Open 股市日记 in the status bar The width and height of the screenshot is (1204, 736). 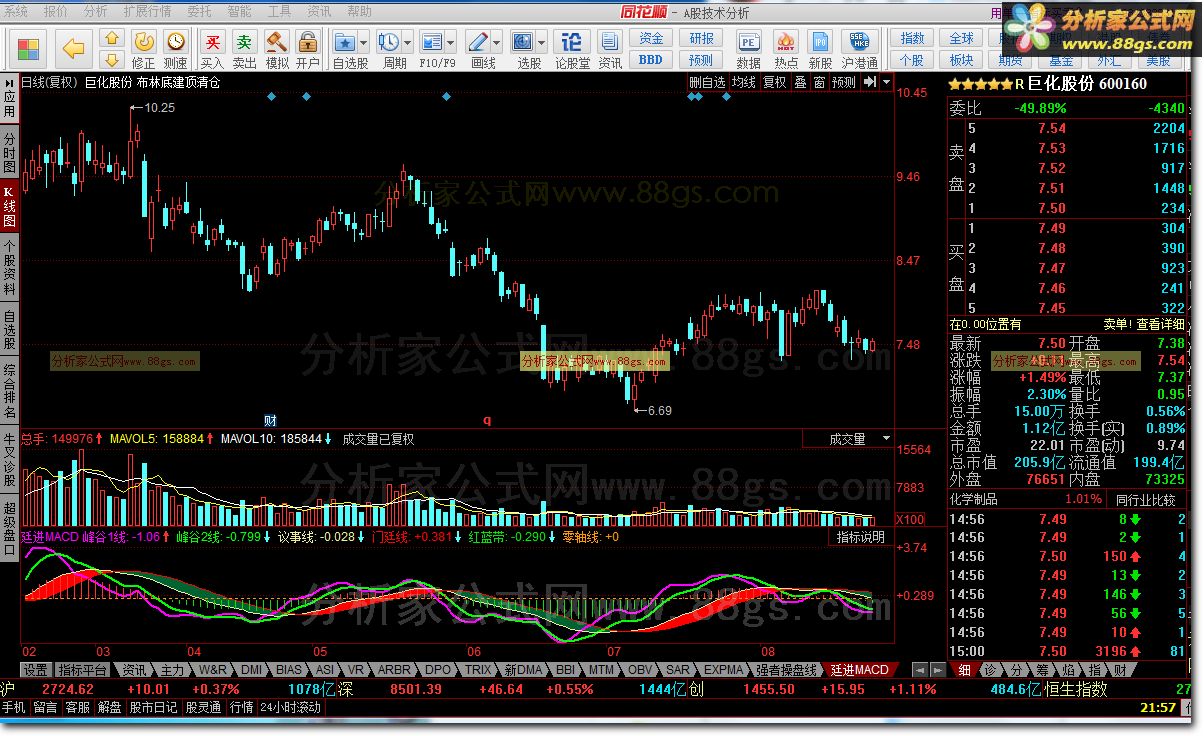tap(153, 707)
